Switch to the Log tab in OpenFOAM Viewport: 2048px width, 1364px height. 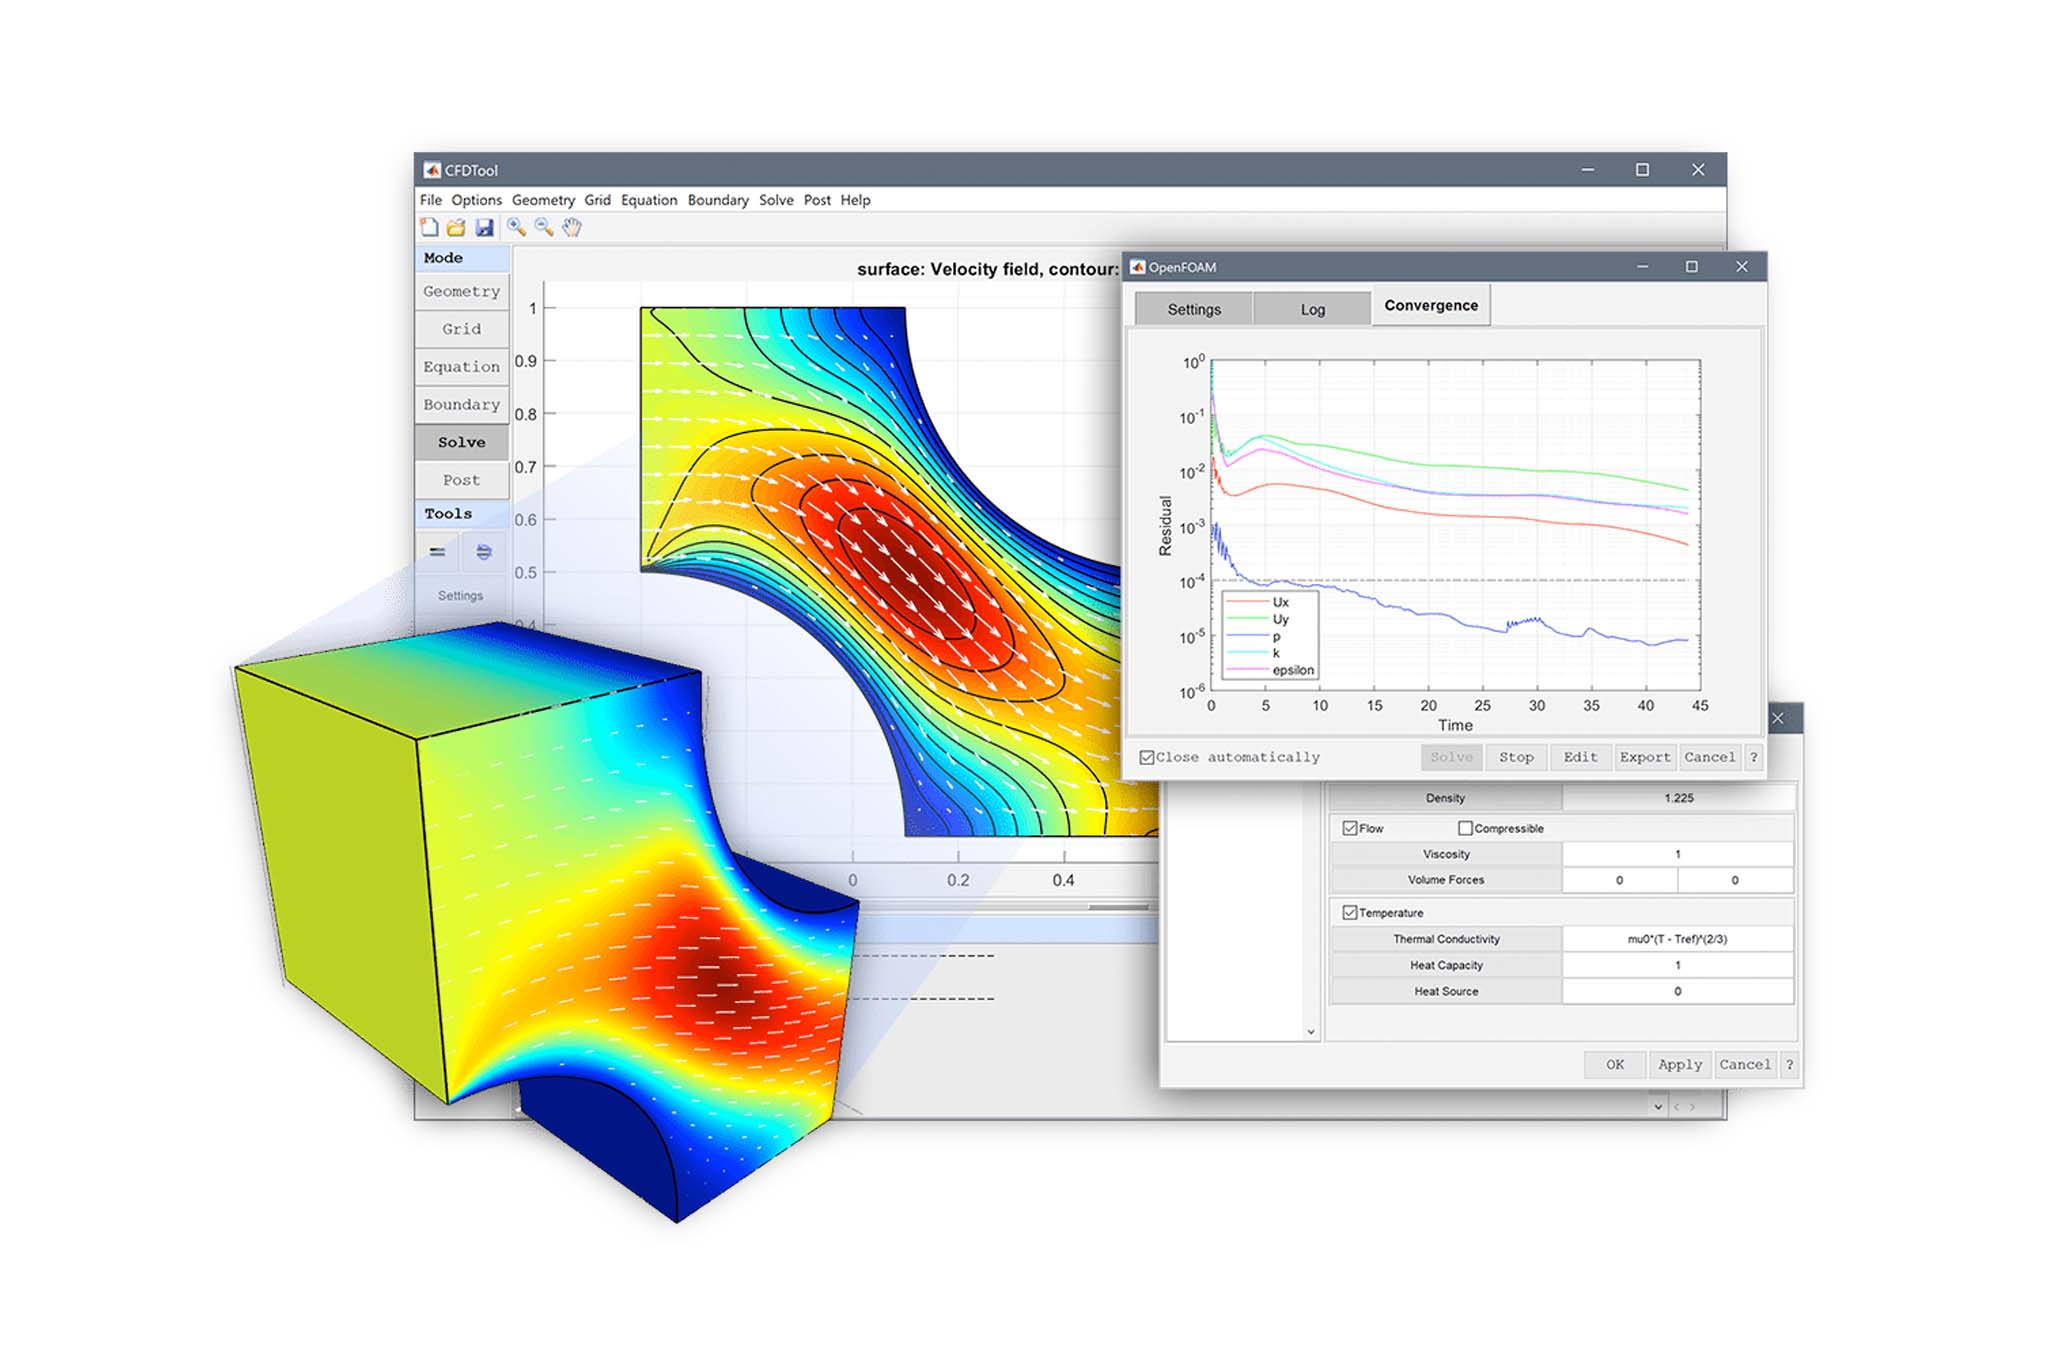[1312, 309]
